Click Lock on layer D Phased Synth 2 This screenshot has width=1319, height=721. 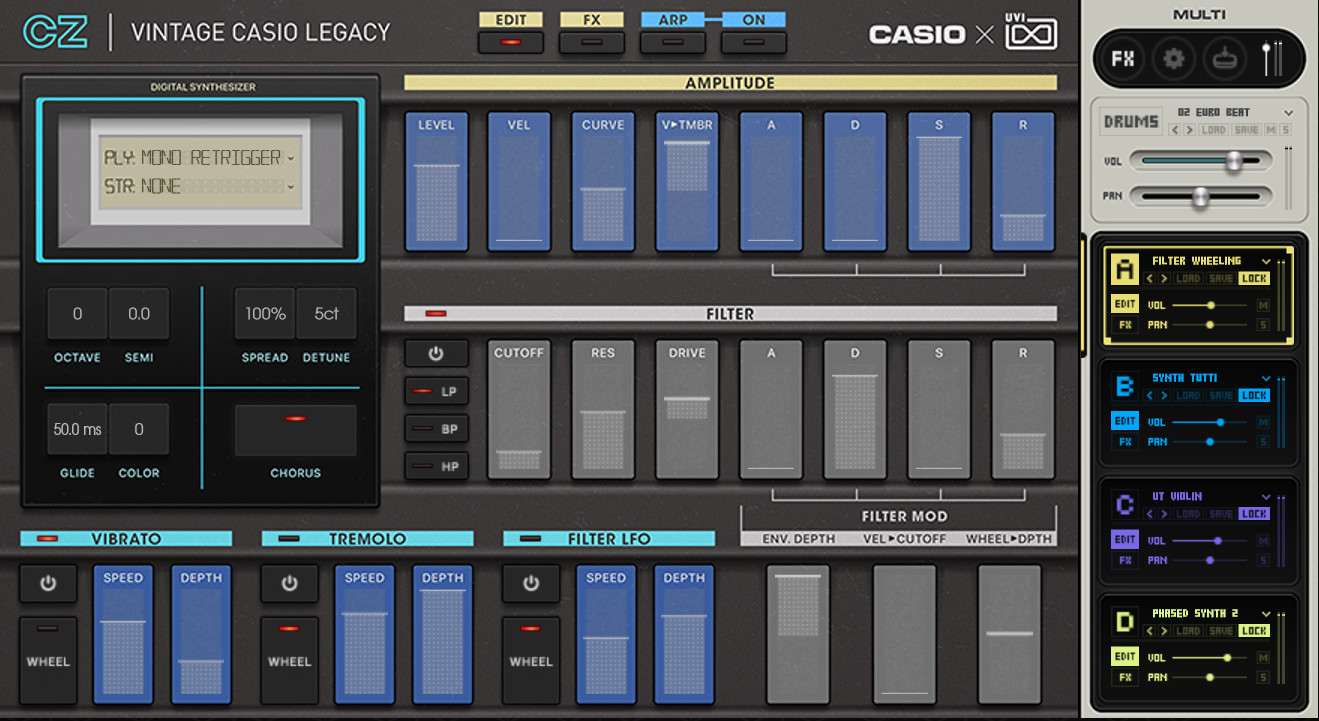pyautogui.click(x=1253, y=631)
